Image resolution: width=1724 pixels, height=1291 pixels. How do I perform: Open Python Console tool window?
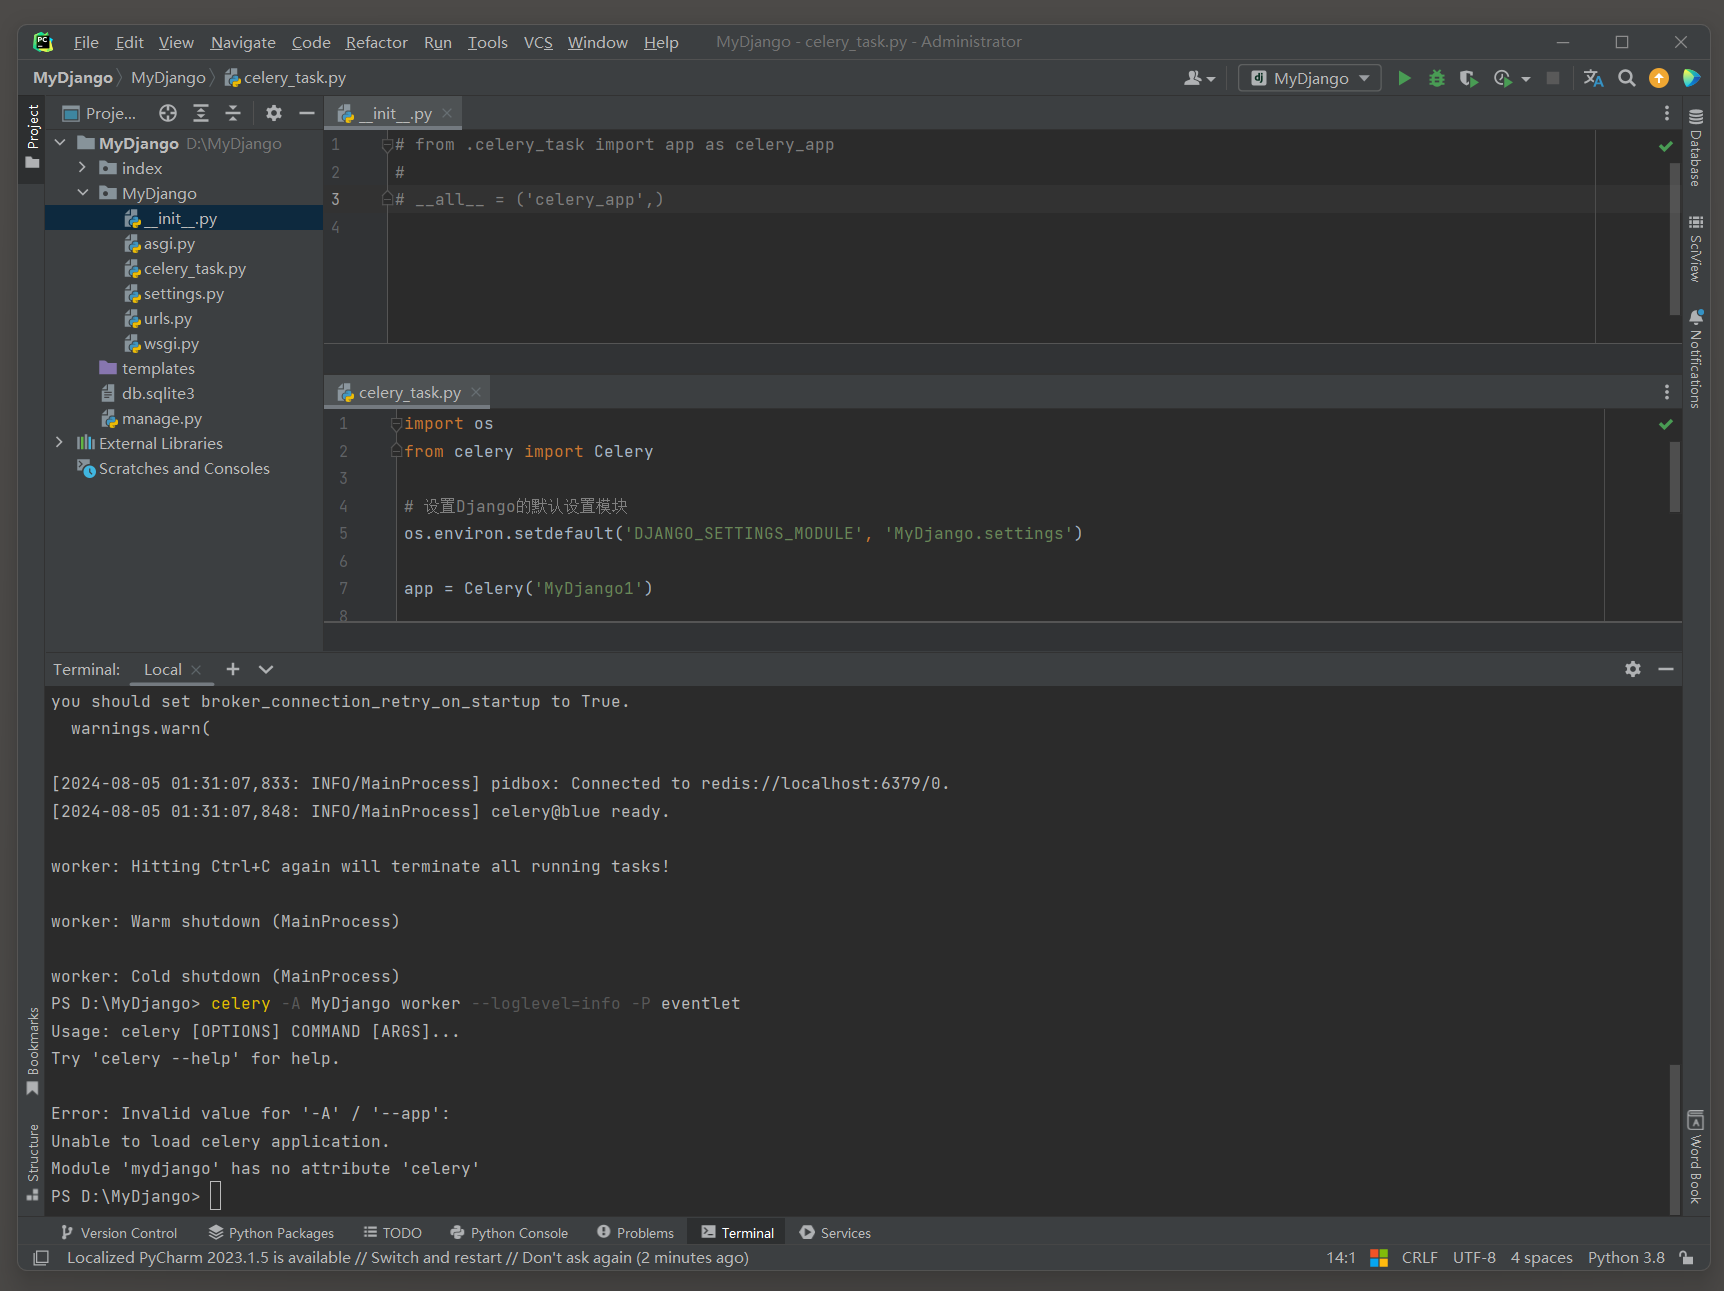click(x=509, y=1233)
